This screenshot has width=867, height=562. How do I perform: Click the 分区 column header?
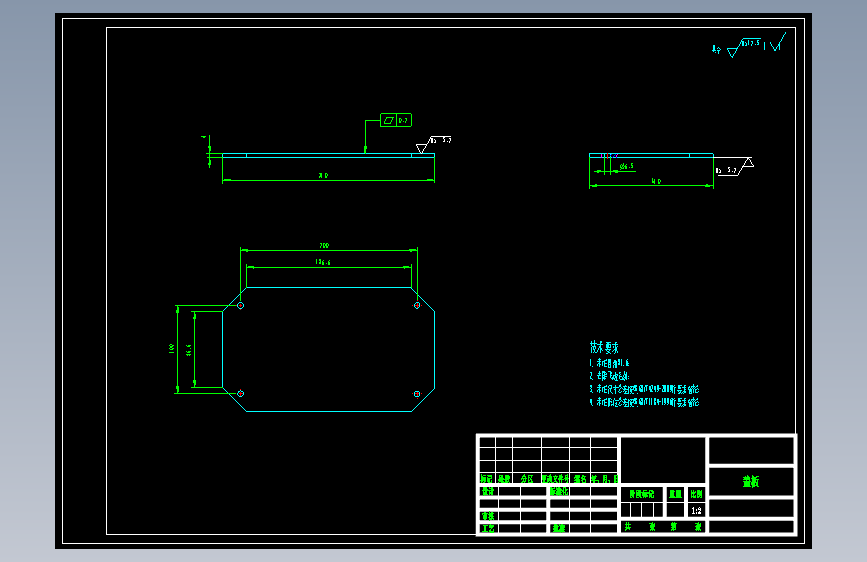(x=527, y=478)
